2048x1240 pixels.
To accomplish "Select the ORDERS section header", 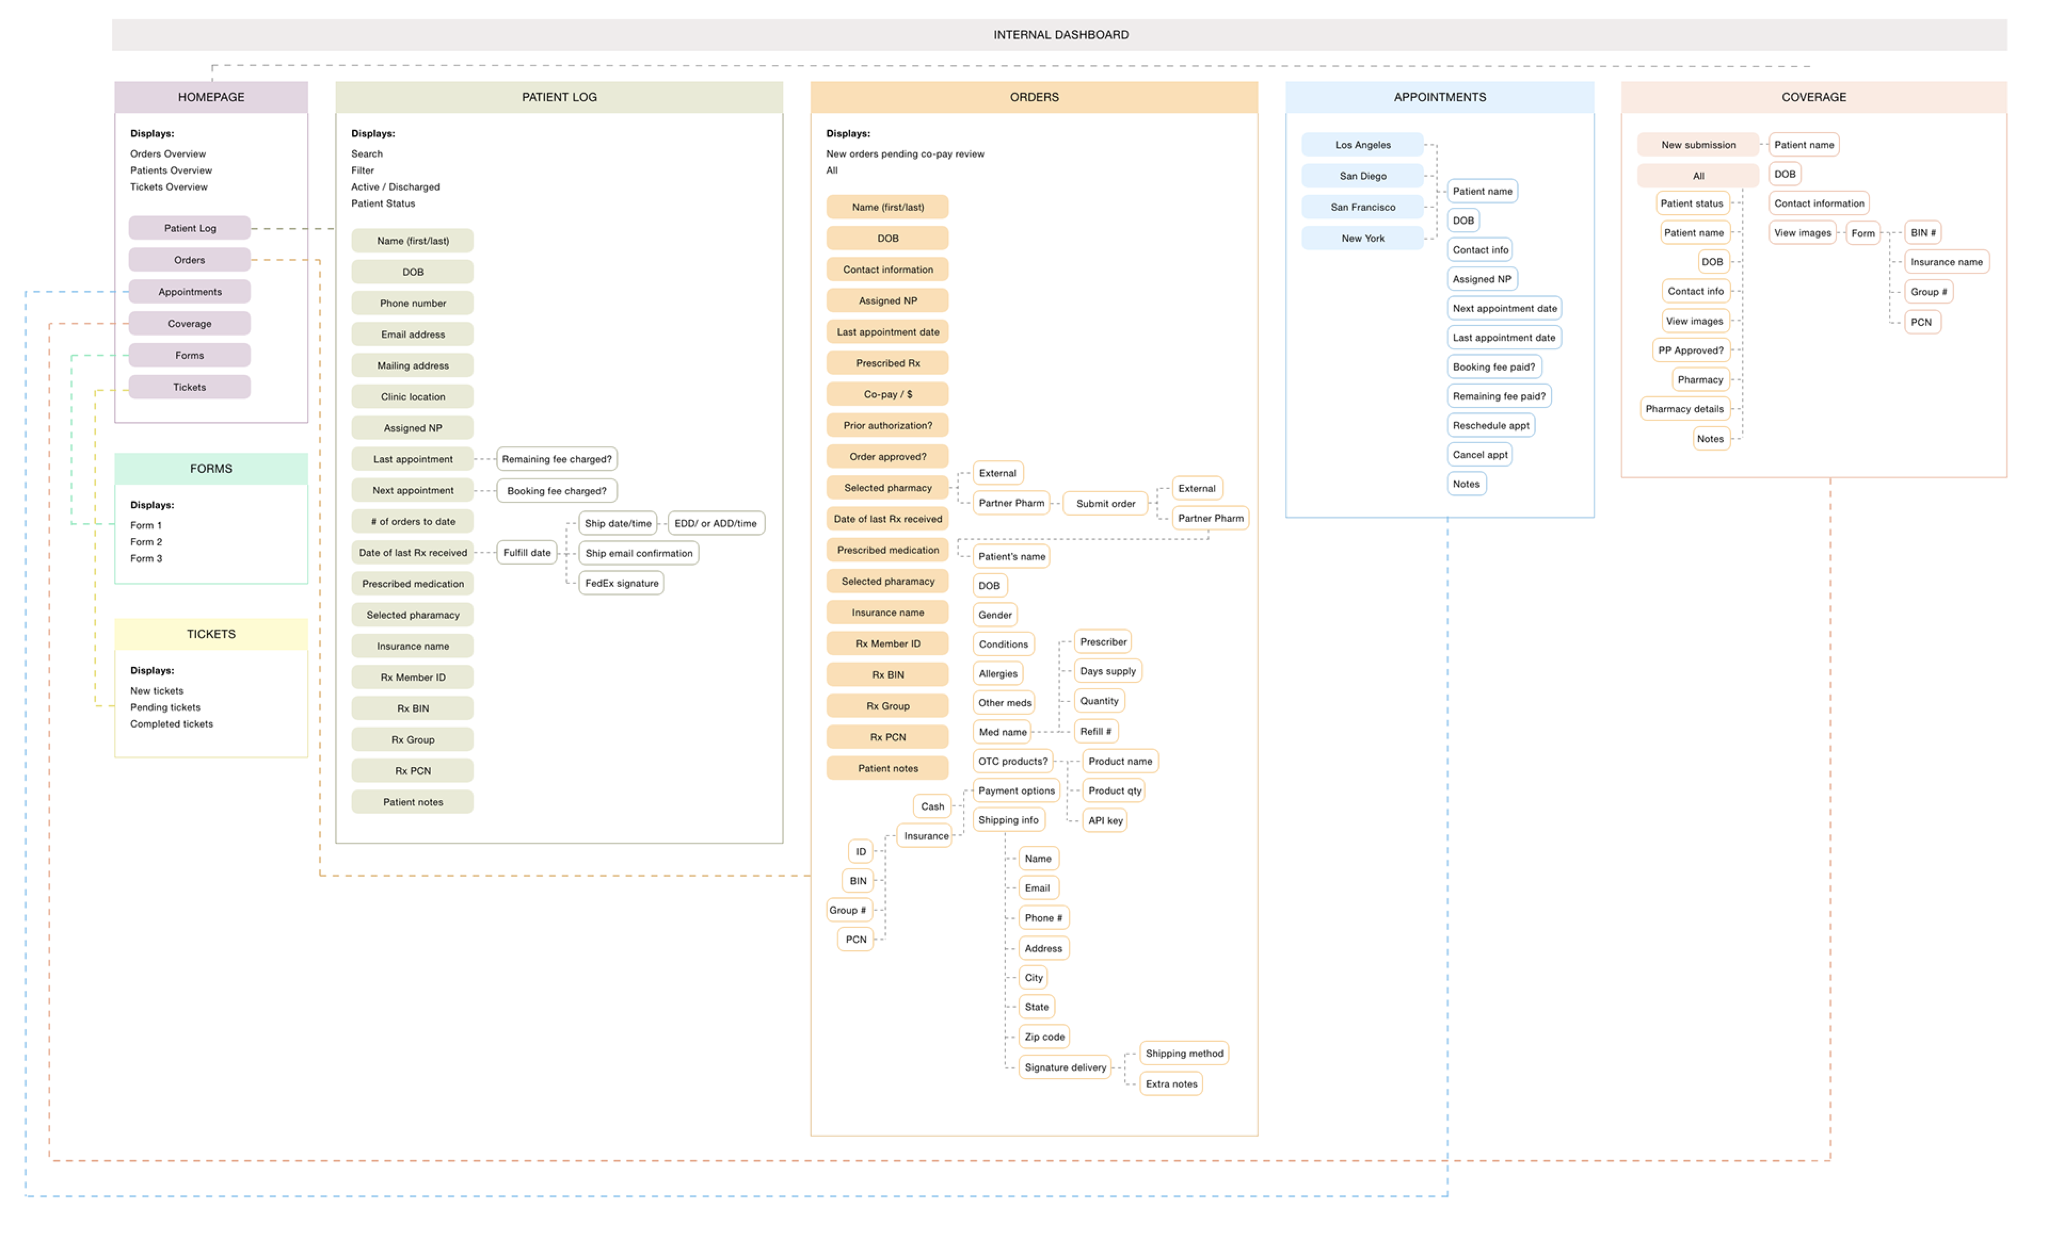I will click(1033, 97).
